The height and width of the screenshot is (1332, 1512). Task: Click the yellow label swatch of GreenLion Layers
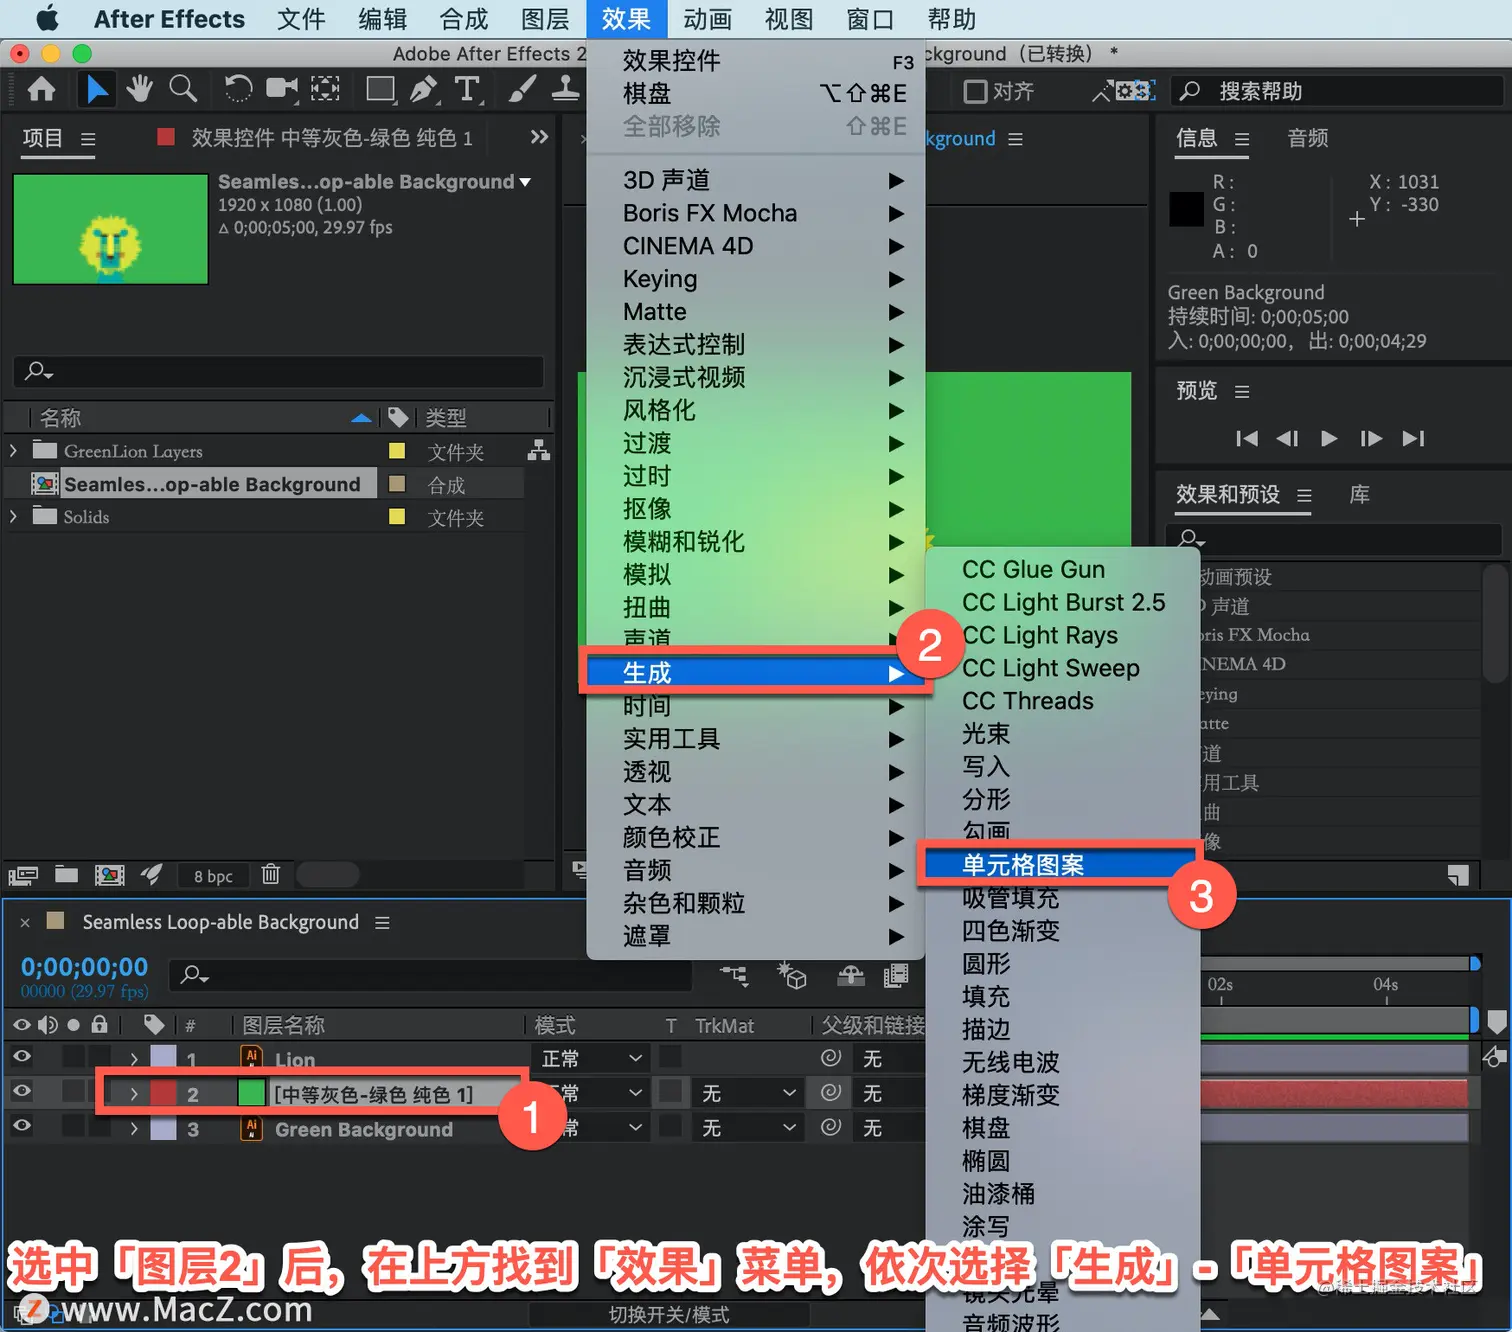tap(397, 451)
